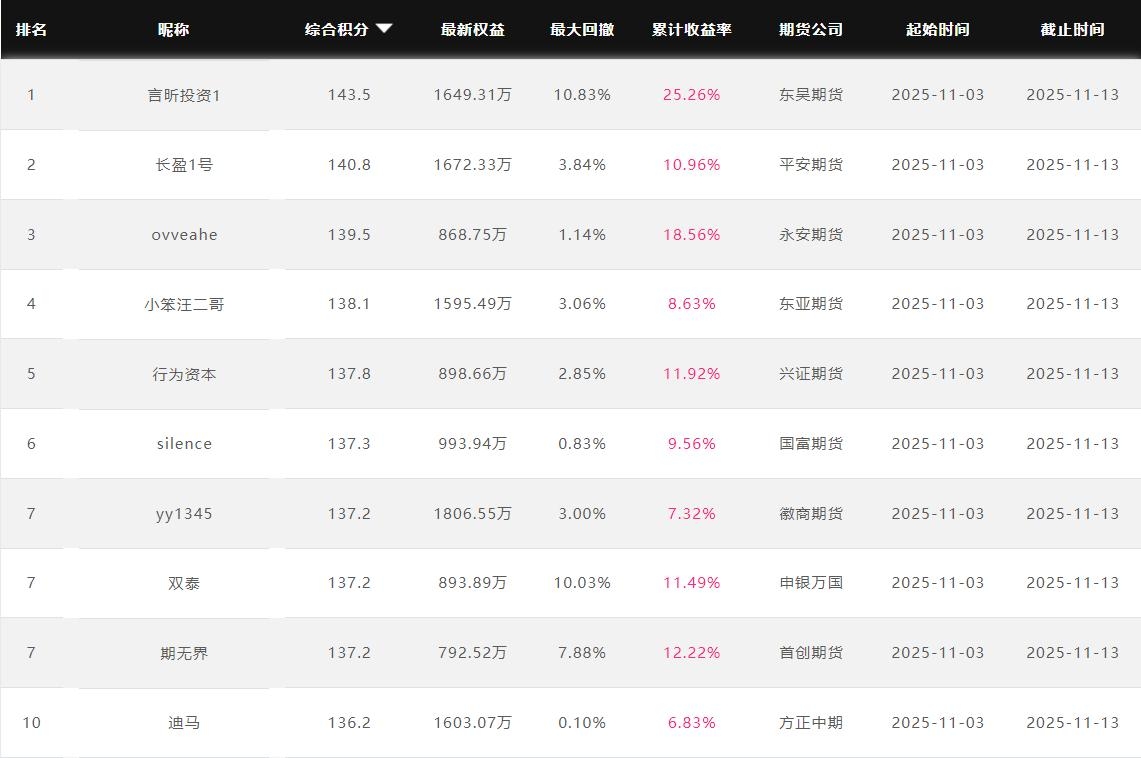1141x758 pixels.
Task: Open the 双泰 trader entry
Action: tap(184, 583)
